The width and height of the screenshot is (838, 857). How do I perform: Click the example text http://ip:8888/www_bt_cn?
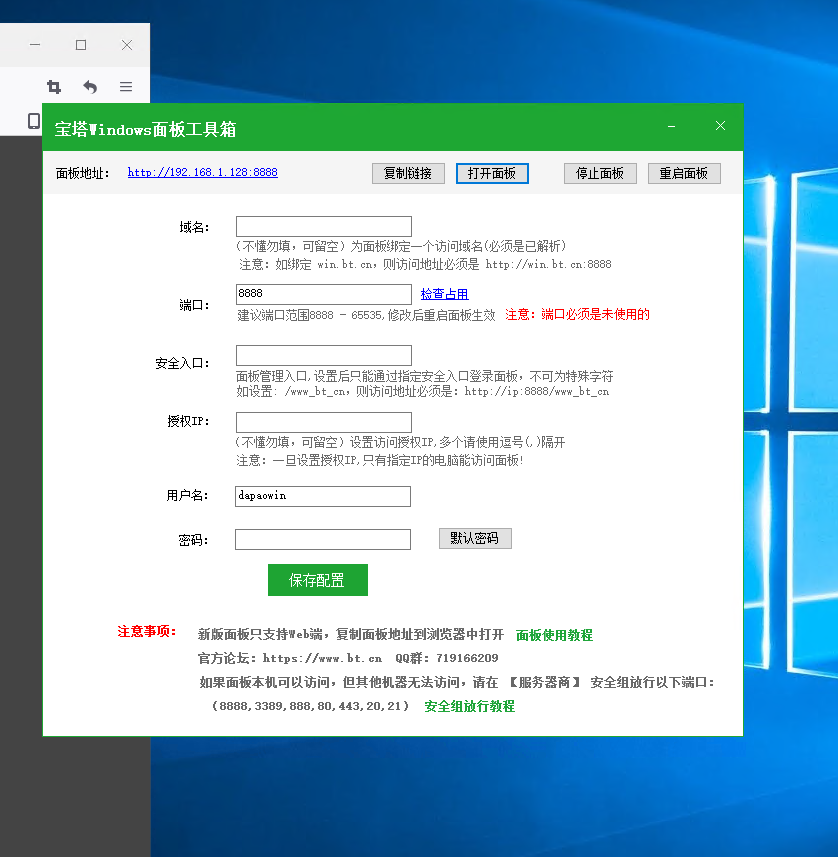pos(537,391)
